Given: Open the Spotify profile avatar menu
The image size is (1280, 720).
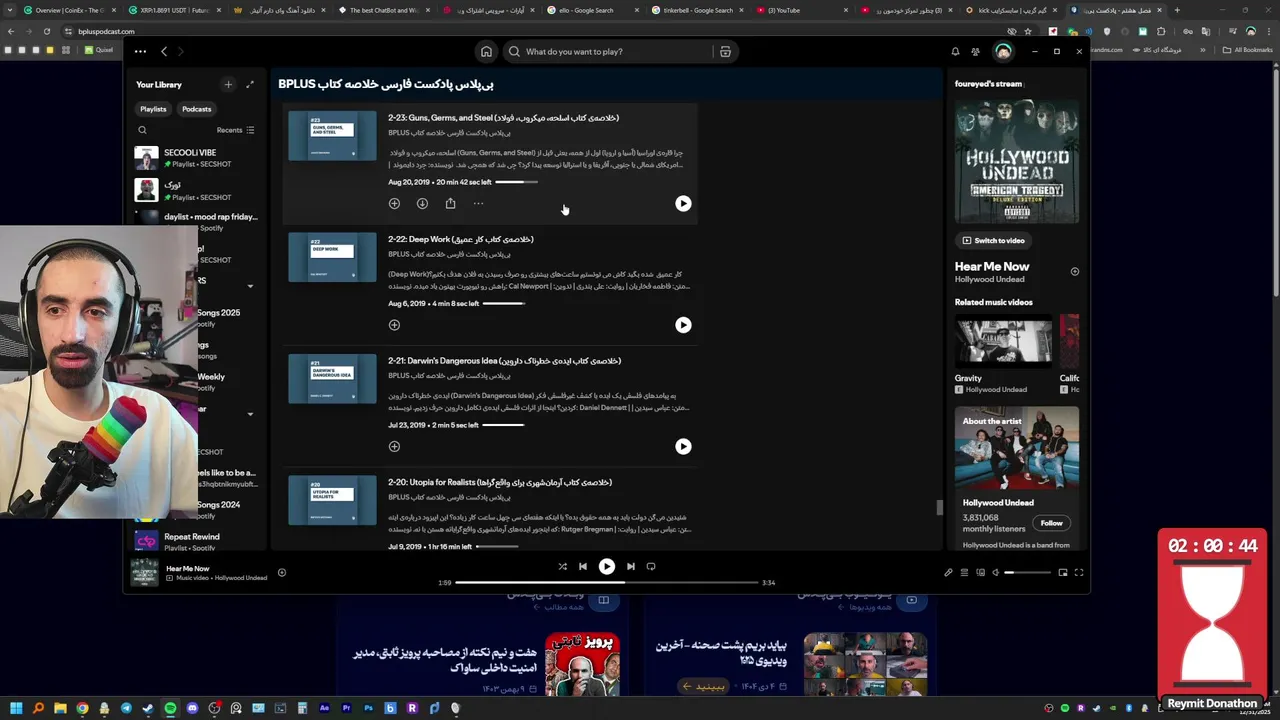Looking at the screenshot, I should (x=1003, y=51).
